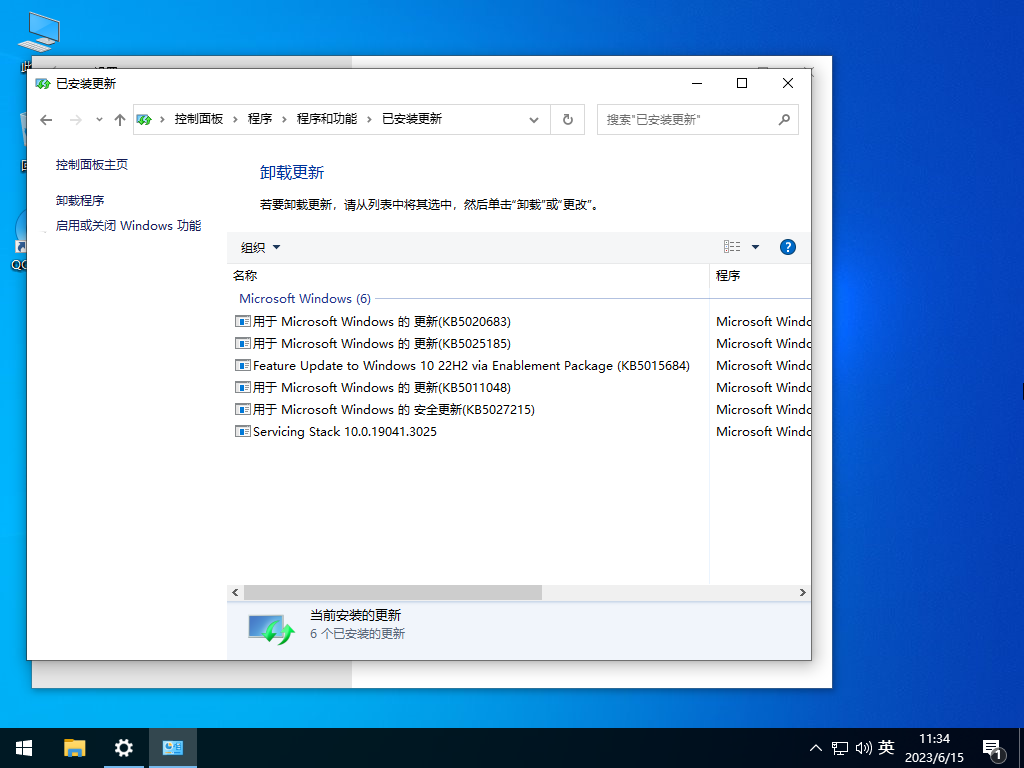The width and height of the screenshot is (1024, 768).
Task: Click the up-one-level arrow icon
Action: pyautogui.click(x=119, y=119)
